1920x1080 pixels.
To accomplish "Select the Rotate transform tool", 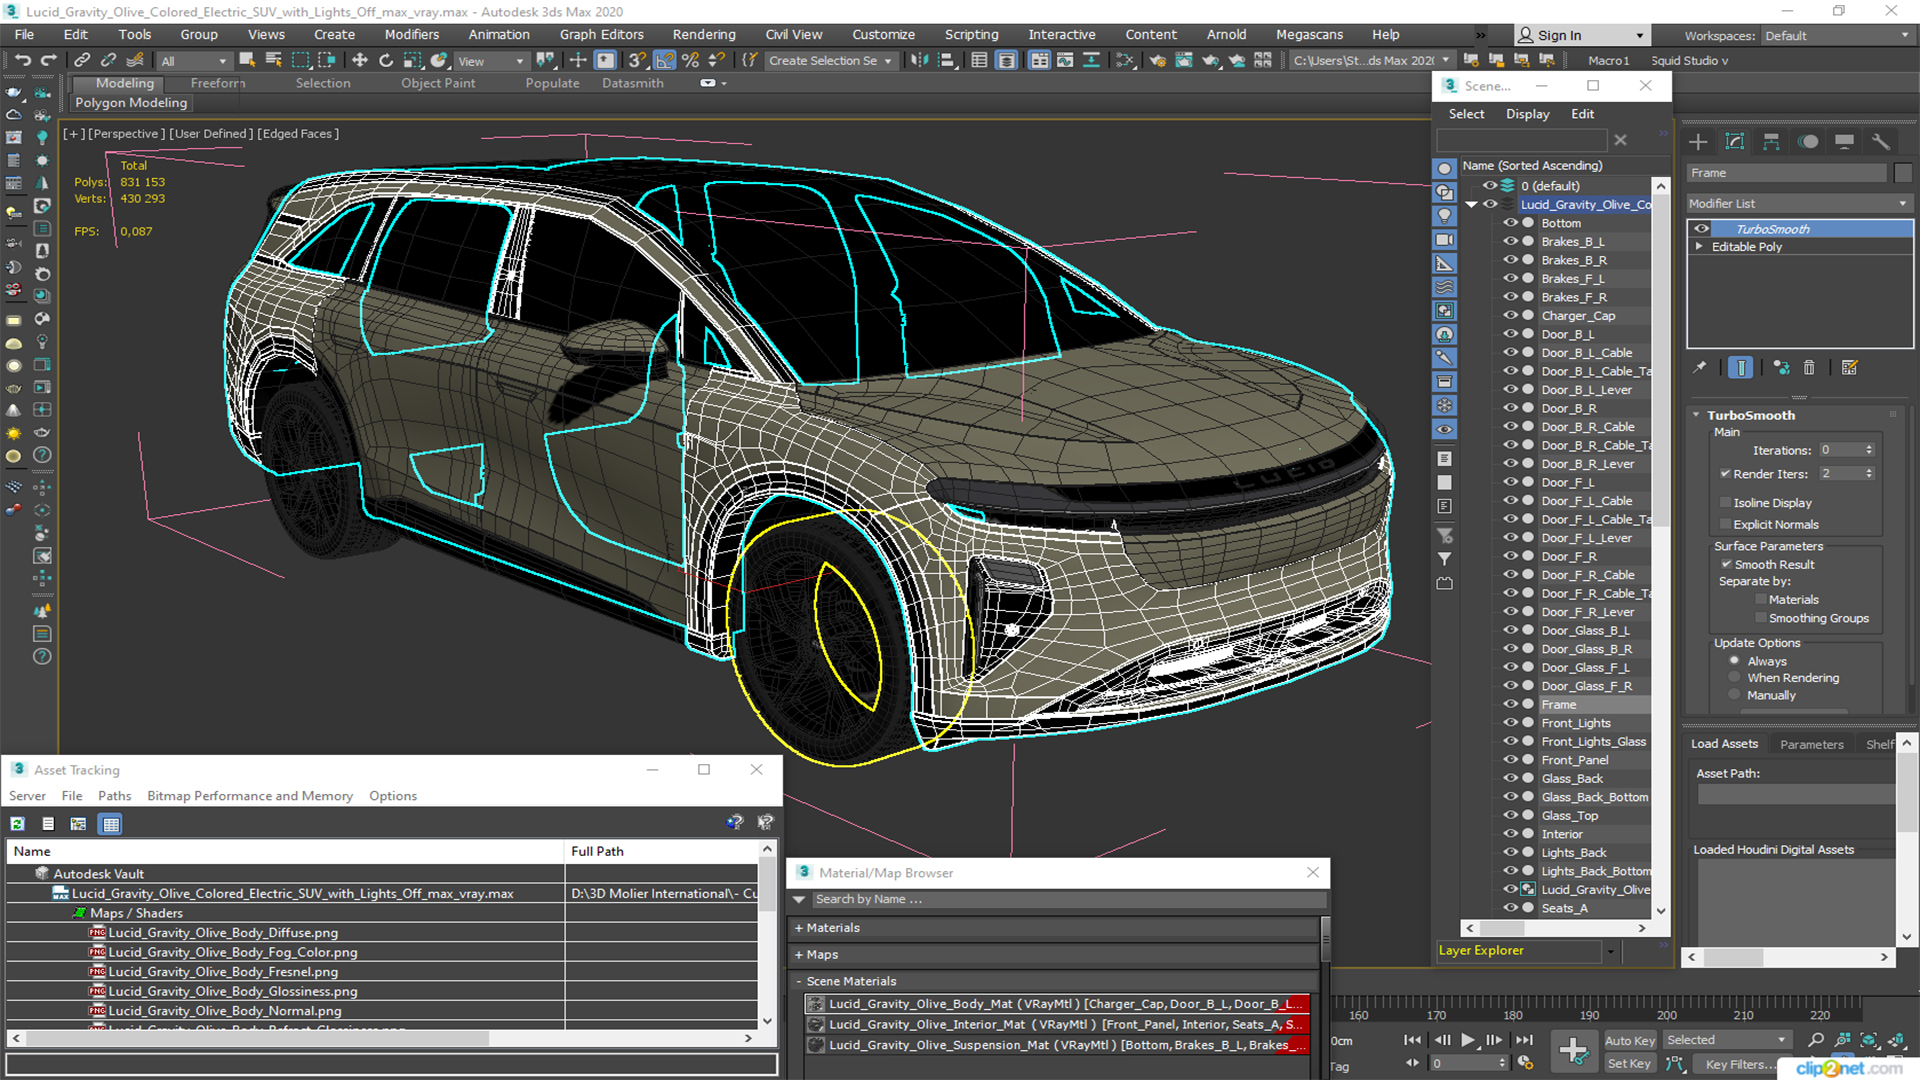I will tap(386, 61).
